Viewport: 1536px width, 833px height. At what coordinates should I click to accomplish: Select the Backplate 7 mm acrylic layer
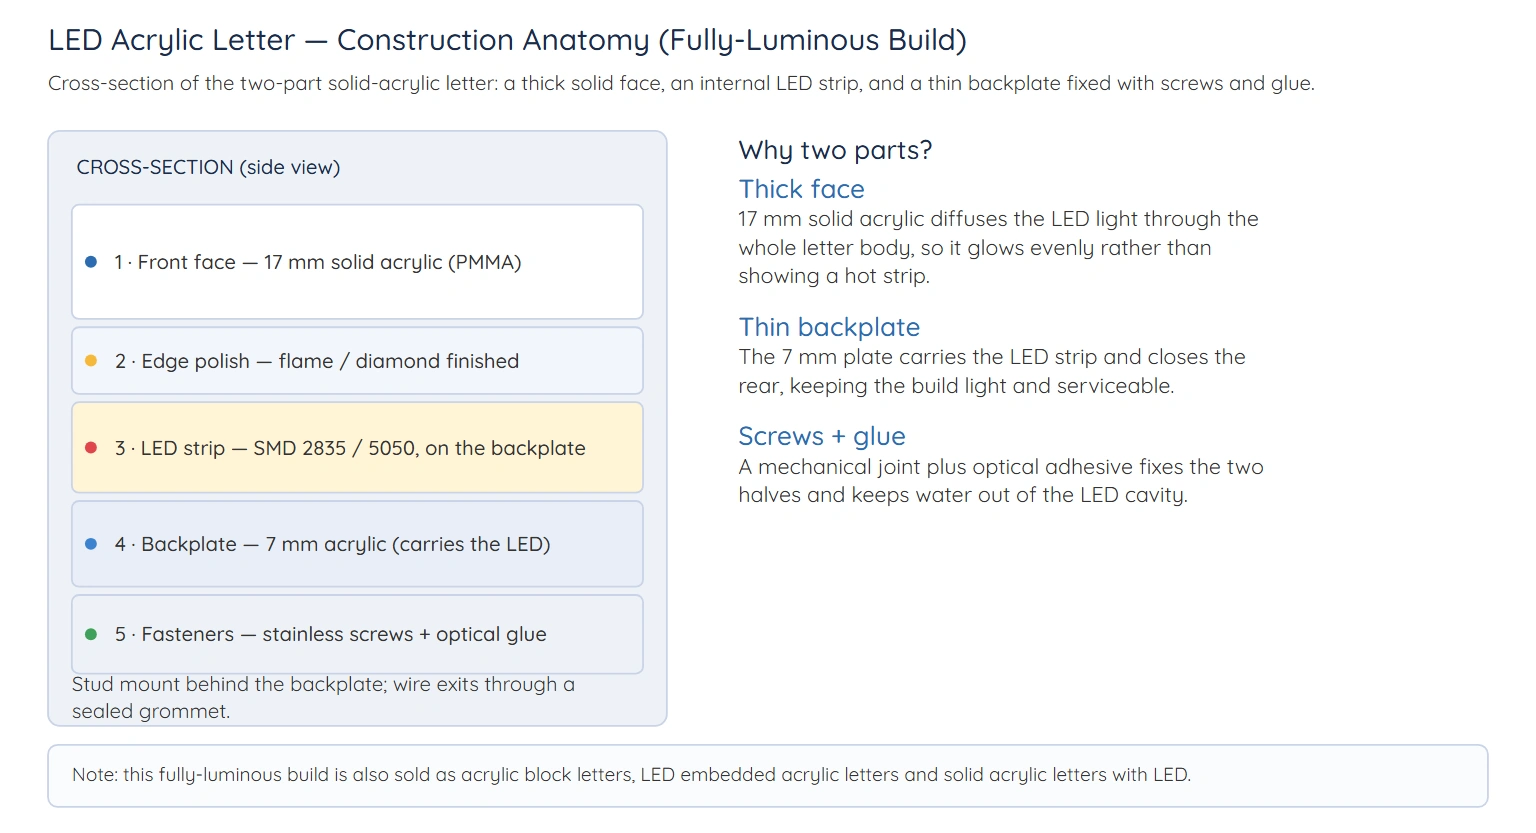[x=357, y=544]
